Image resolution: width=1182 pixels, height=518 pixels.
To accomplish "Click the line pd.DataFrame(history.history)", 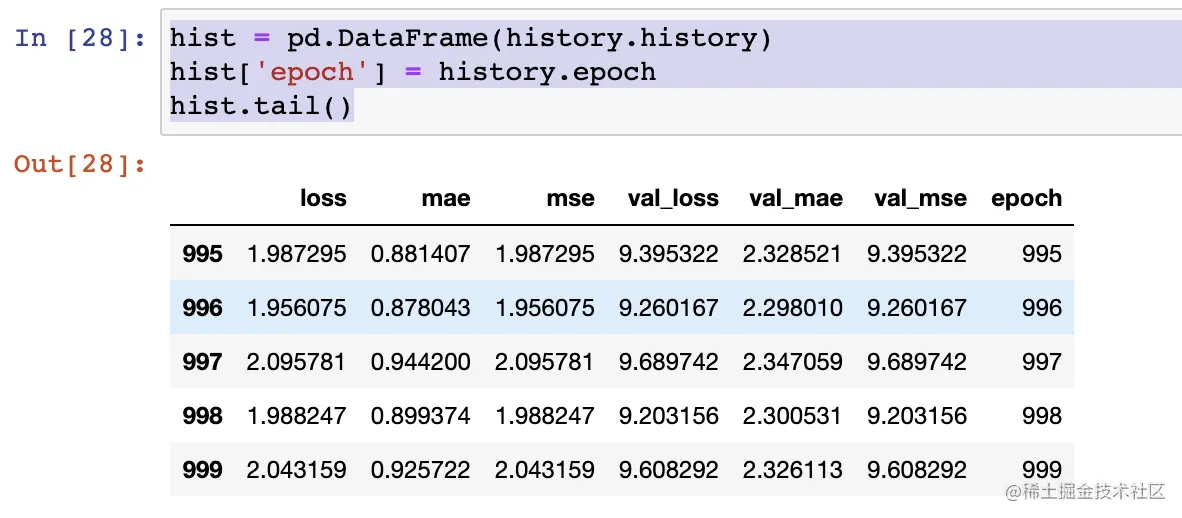I will (x=529, y=38).
